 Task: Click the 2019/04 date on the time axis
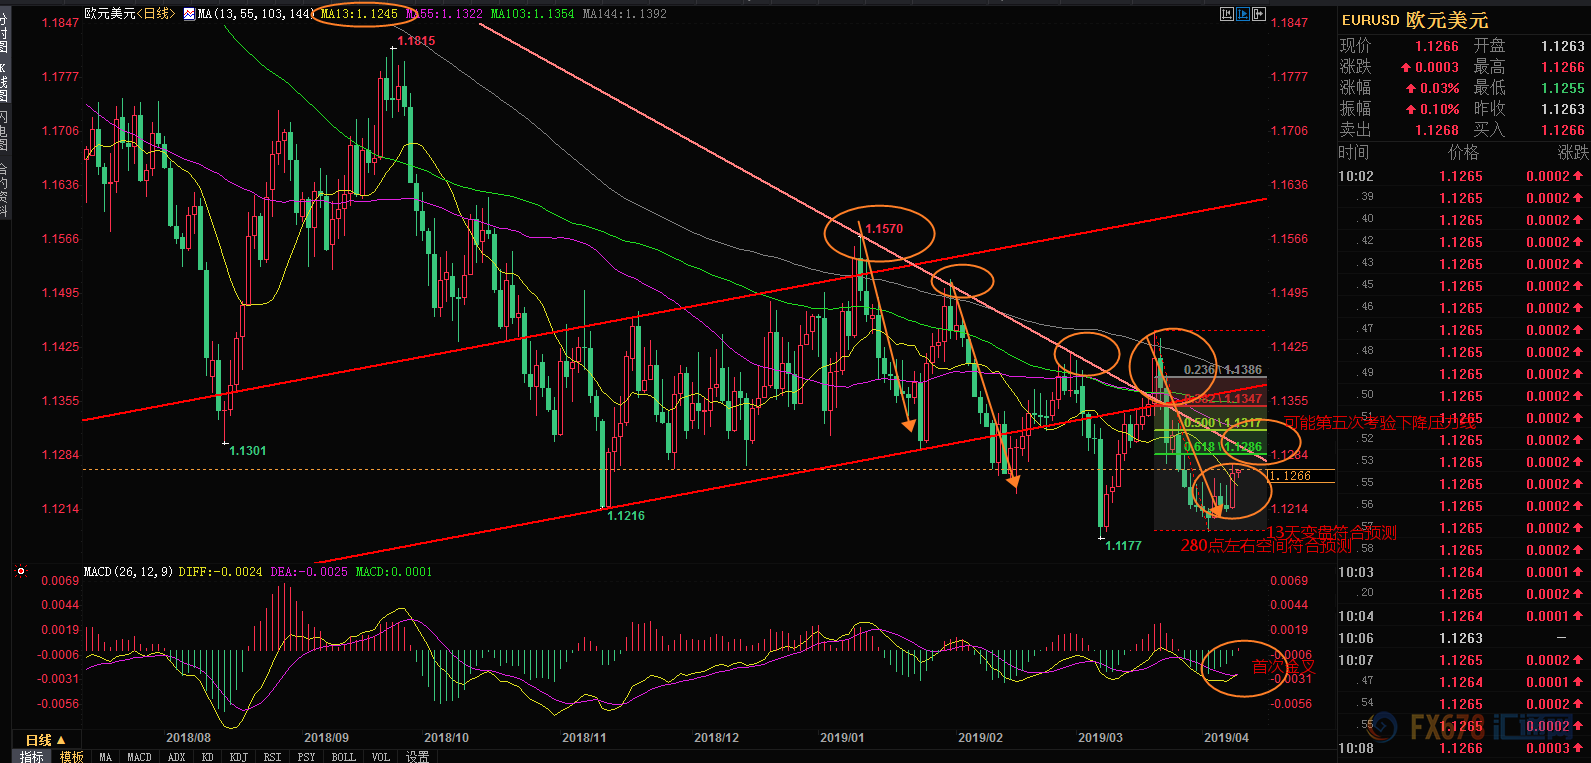coord(1226,738)
